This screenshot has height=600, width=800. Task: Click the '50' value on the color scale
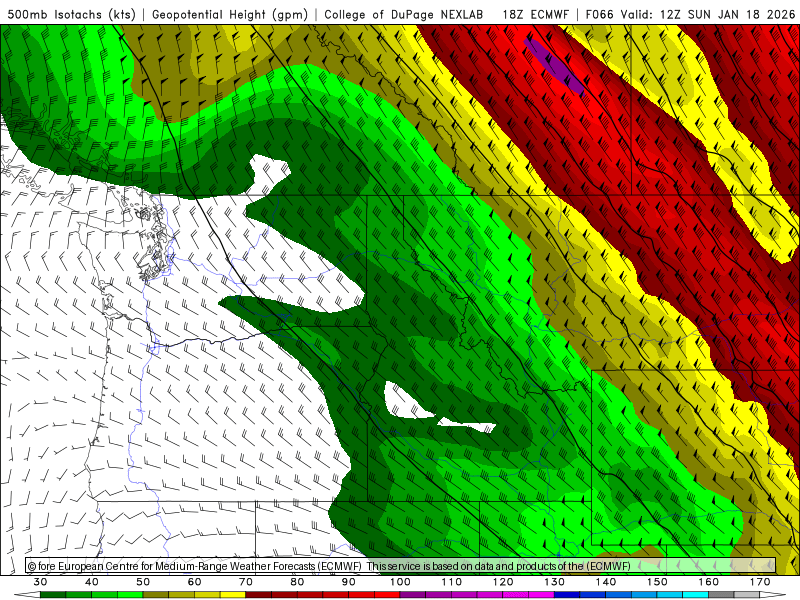[143, 582]
